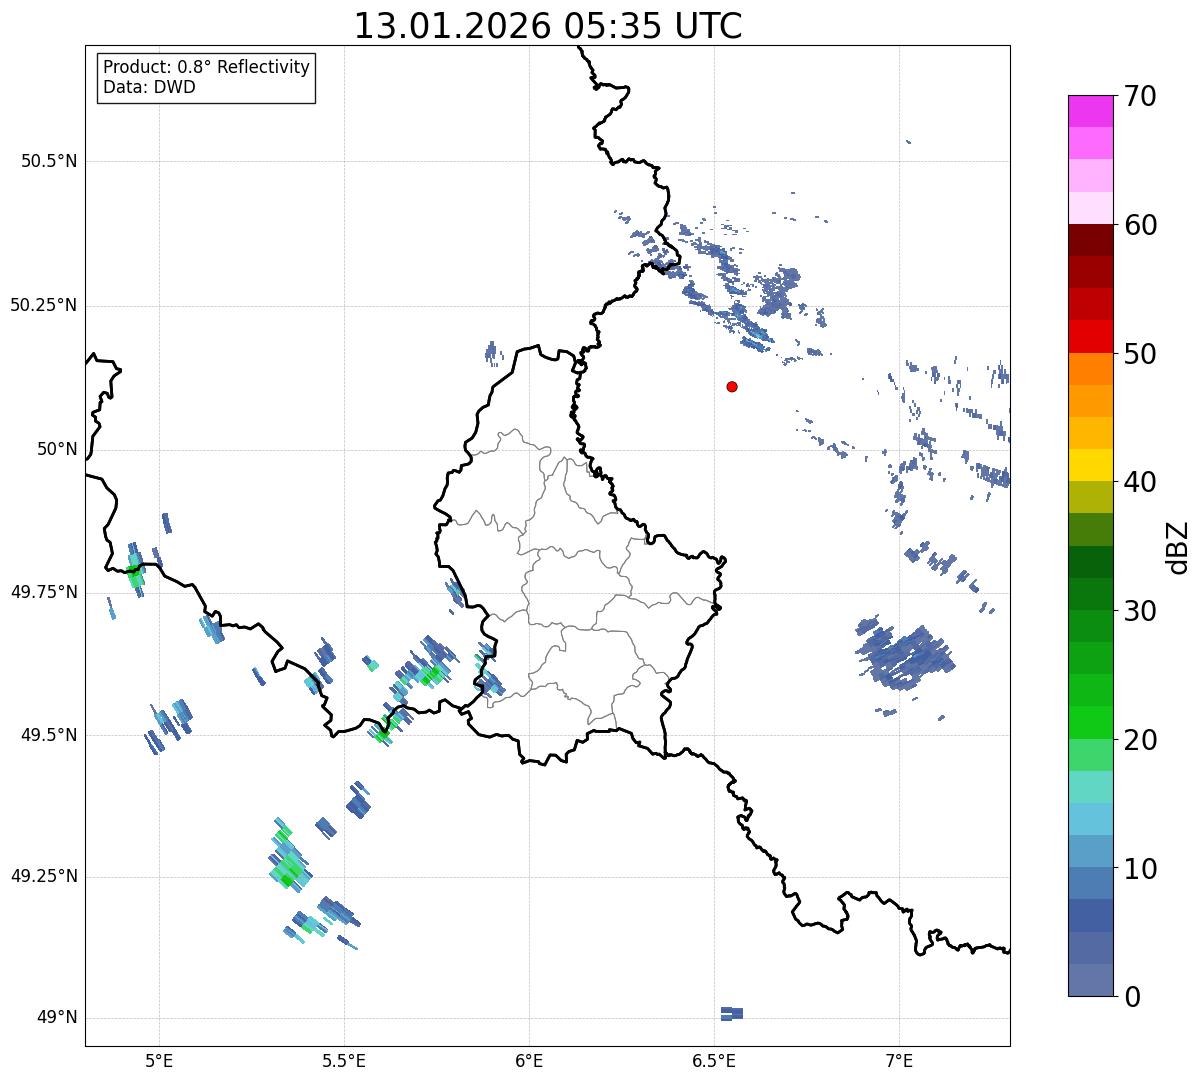Click the dBZ colorbar axis label
Viewport: 1202px width, 1081px height.
(x=1179, y=547)
